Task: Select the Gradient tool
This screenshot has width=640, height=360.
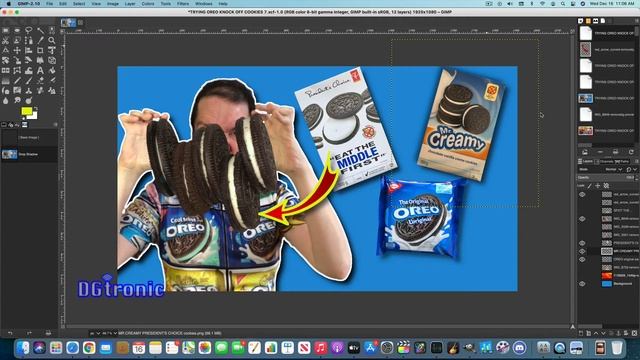Action: [x=5, y=81]
